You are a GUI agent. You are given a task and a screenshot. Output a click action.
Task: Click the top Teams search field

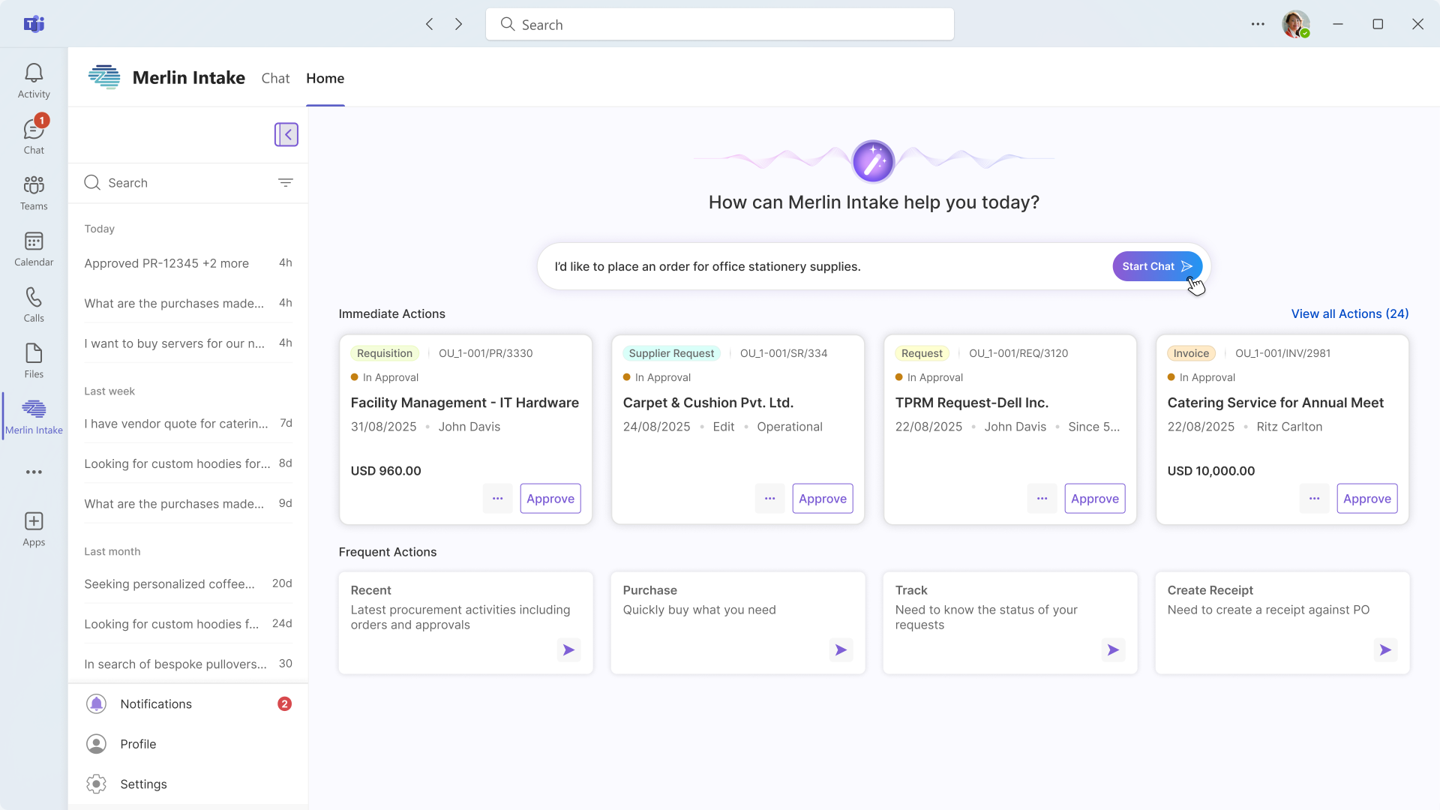pyautogui.click(x=720, y=24)
